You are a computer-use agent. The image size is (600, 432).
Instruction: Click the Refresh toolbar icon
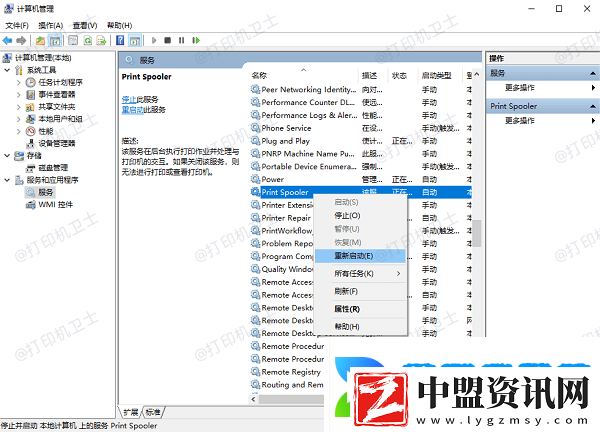(x=88, y=40)
